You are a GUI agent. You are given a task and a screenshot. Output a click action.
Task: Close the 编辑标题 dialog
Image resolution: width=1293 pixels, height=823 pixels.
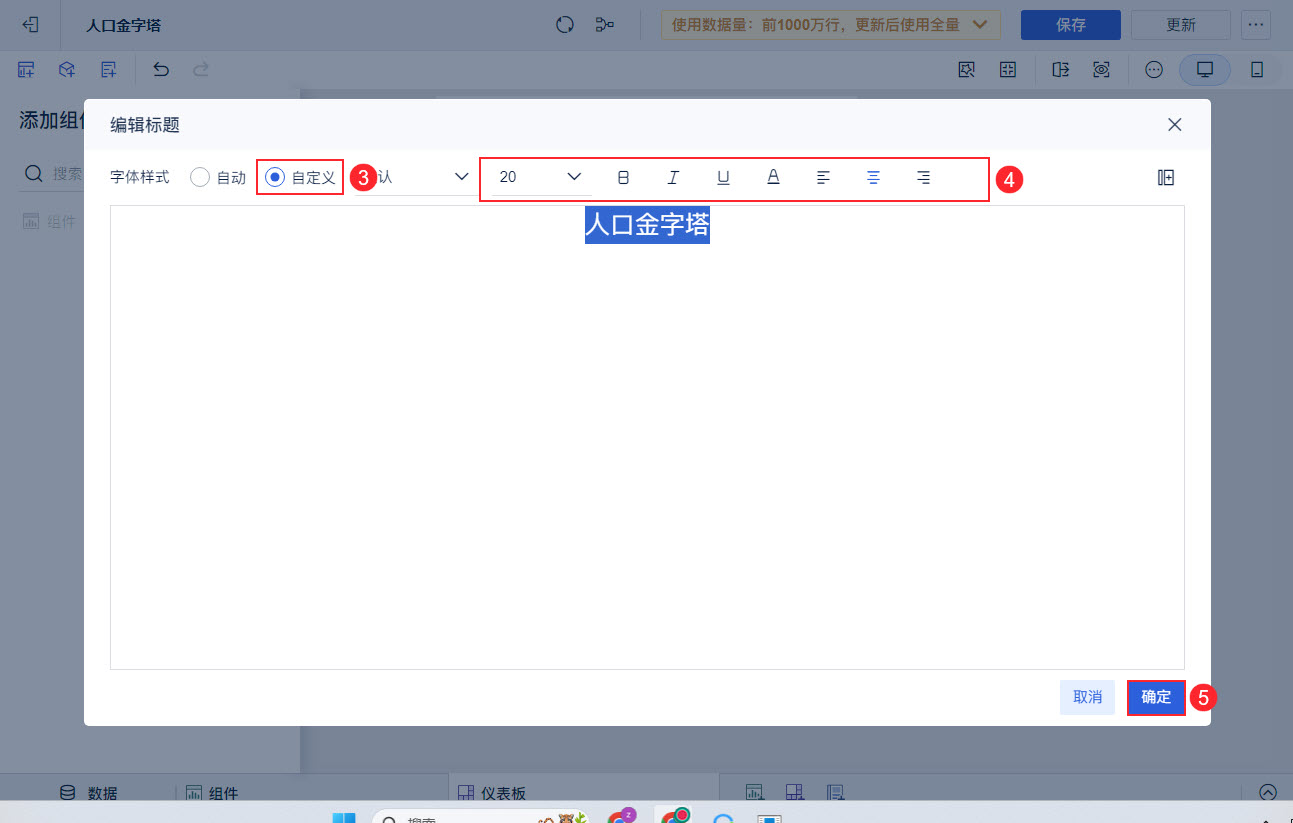pos(1175,125)
